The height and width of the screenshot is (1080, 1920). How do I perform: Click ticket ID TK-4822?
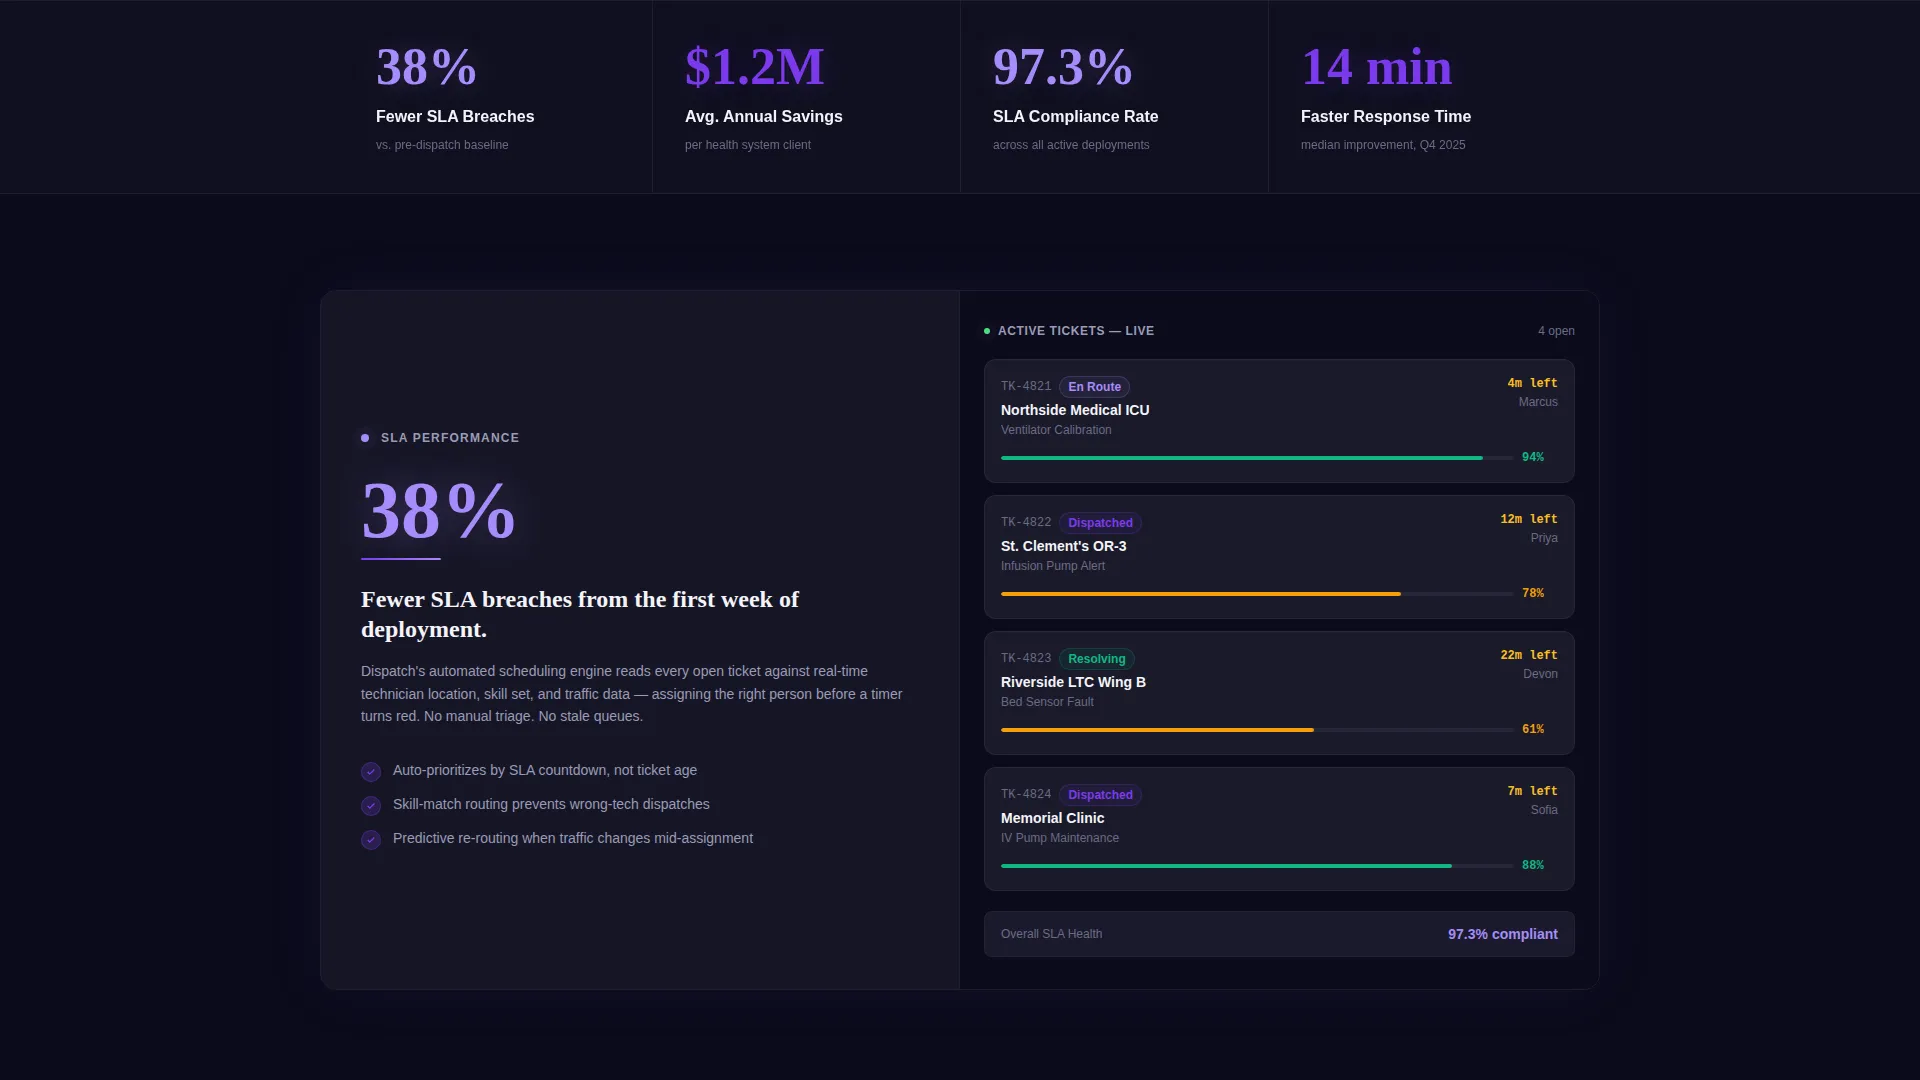[1026, 522]
